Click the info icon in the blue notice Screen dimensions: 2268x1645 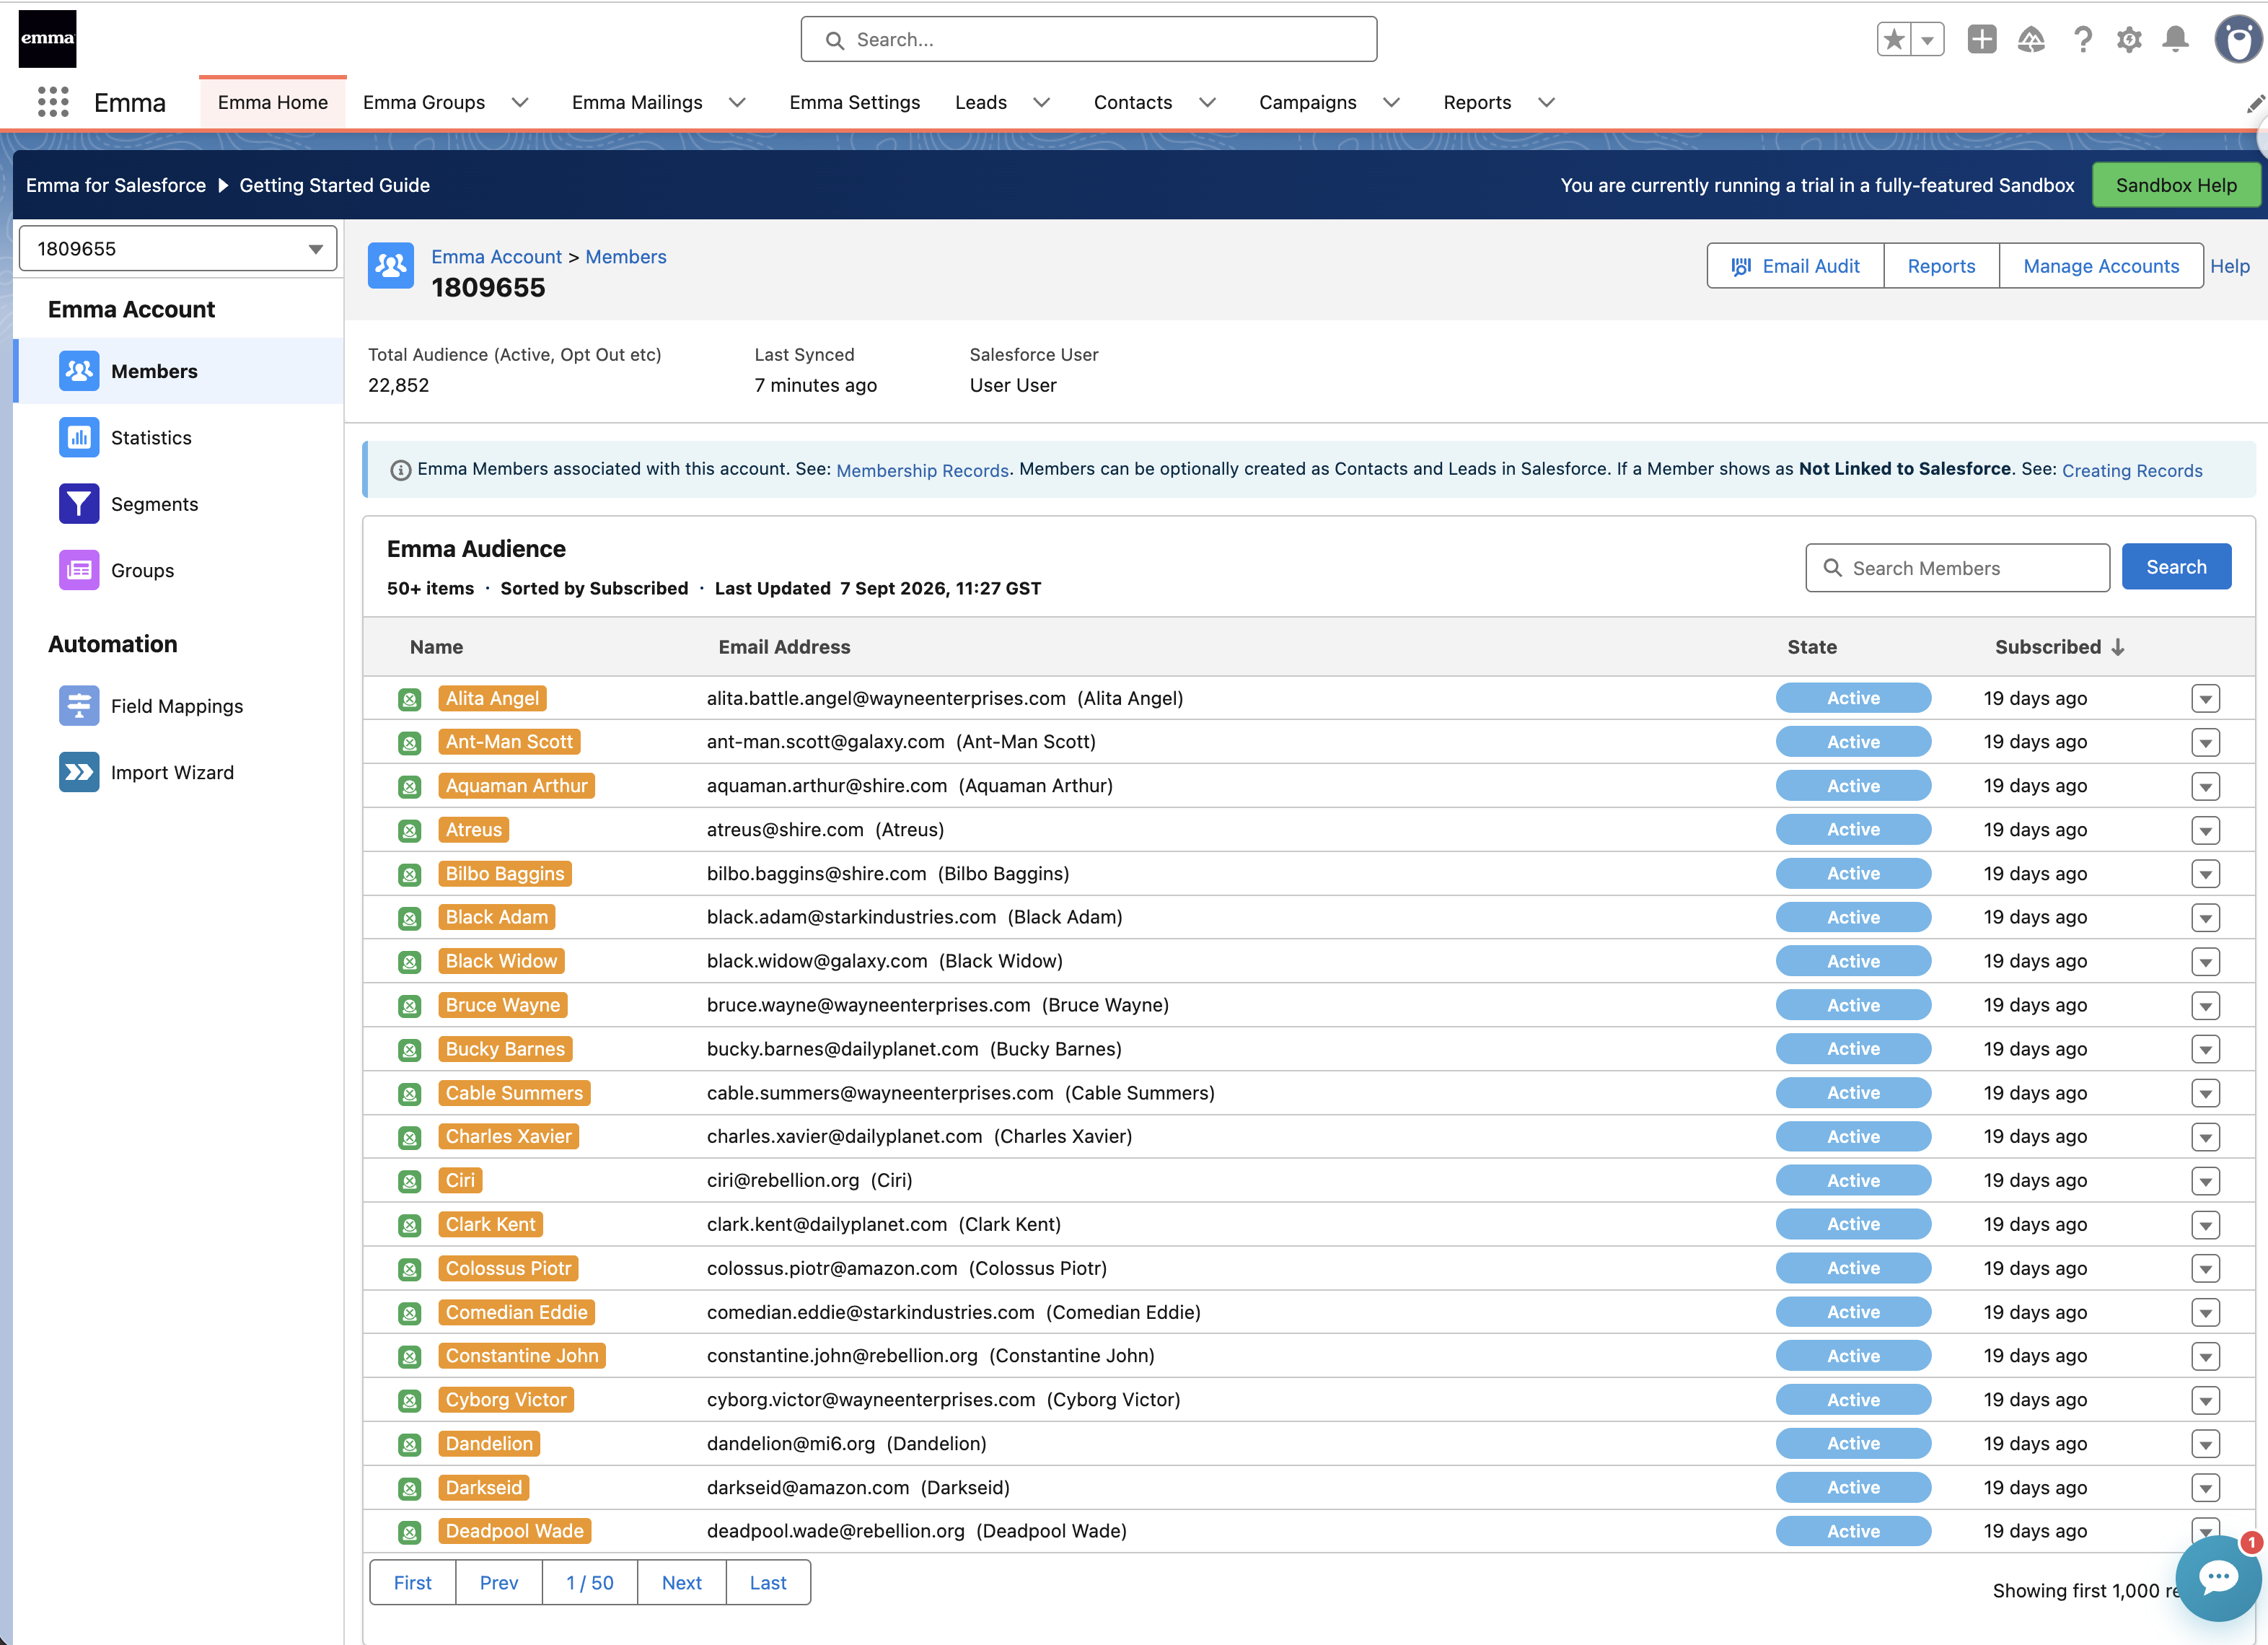(x=400, y=470)
